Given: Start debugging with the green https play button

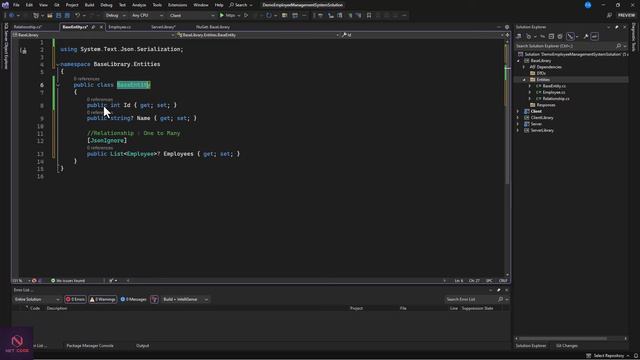Looking at the screenshot, I should click(x=227, y=16).
